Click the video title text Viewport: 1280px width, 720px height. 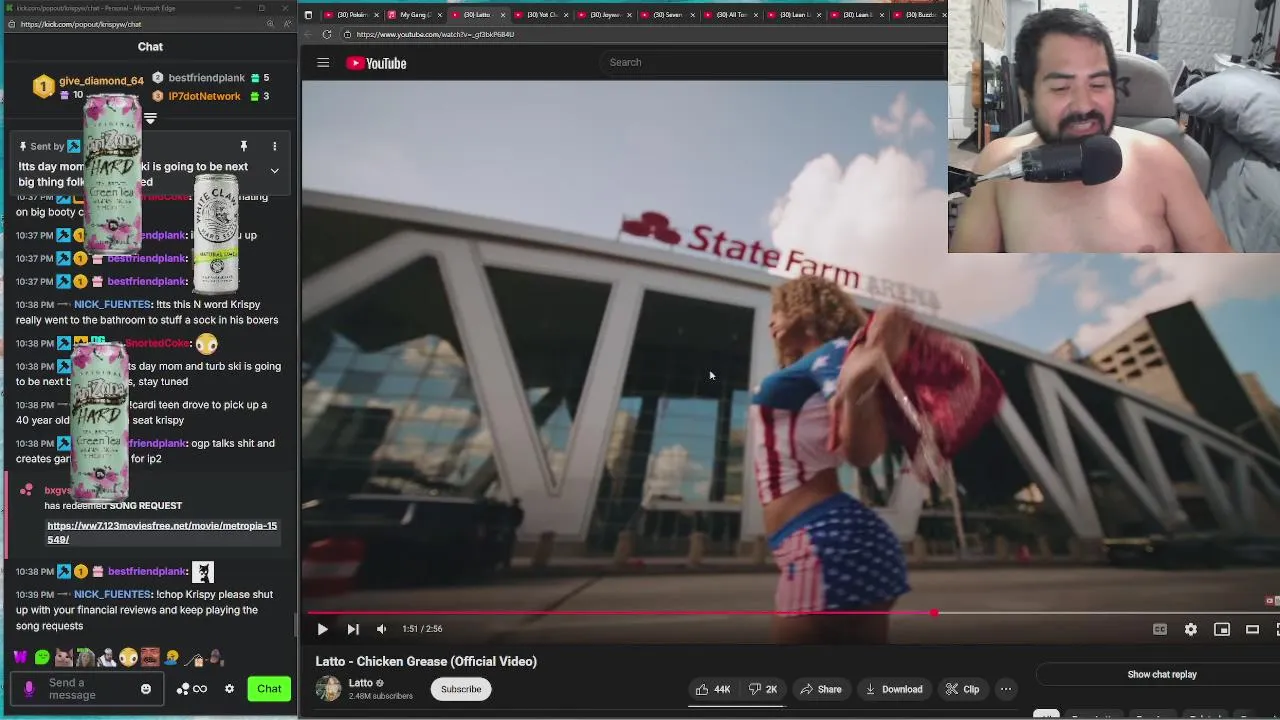(x=426, y=661)
